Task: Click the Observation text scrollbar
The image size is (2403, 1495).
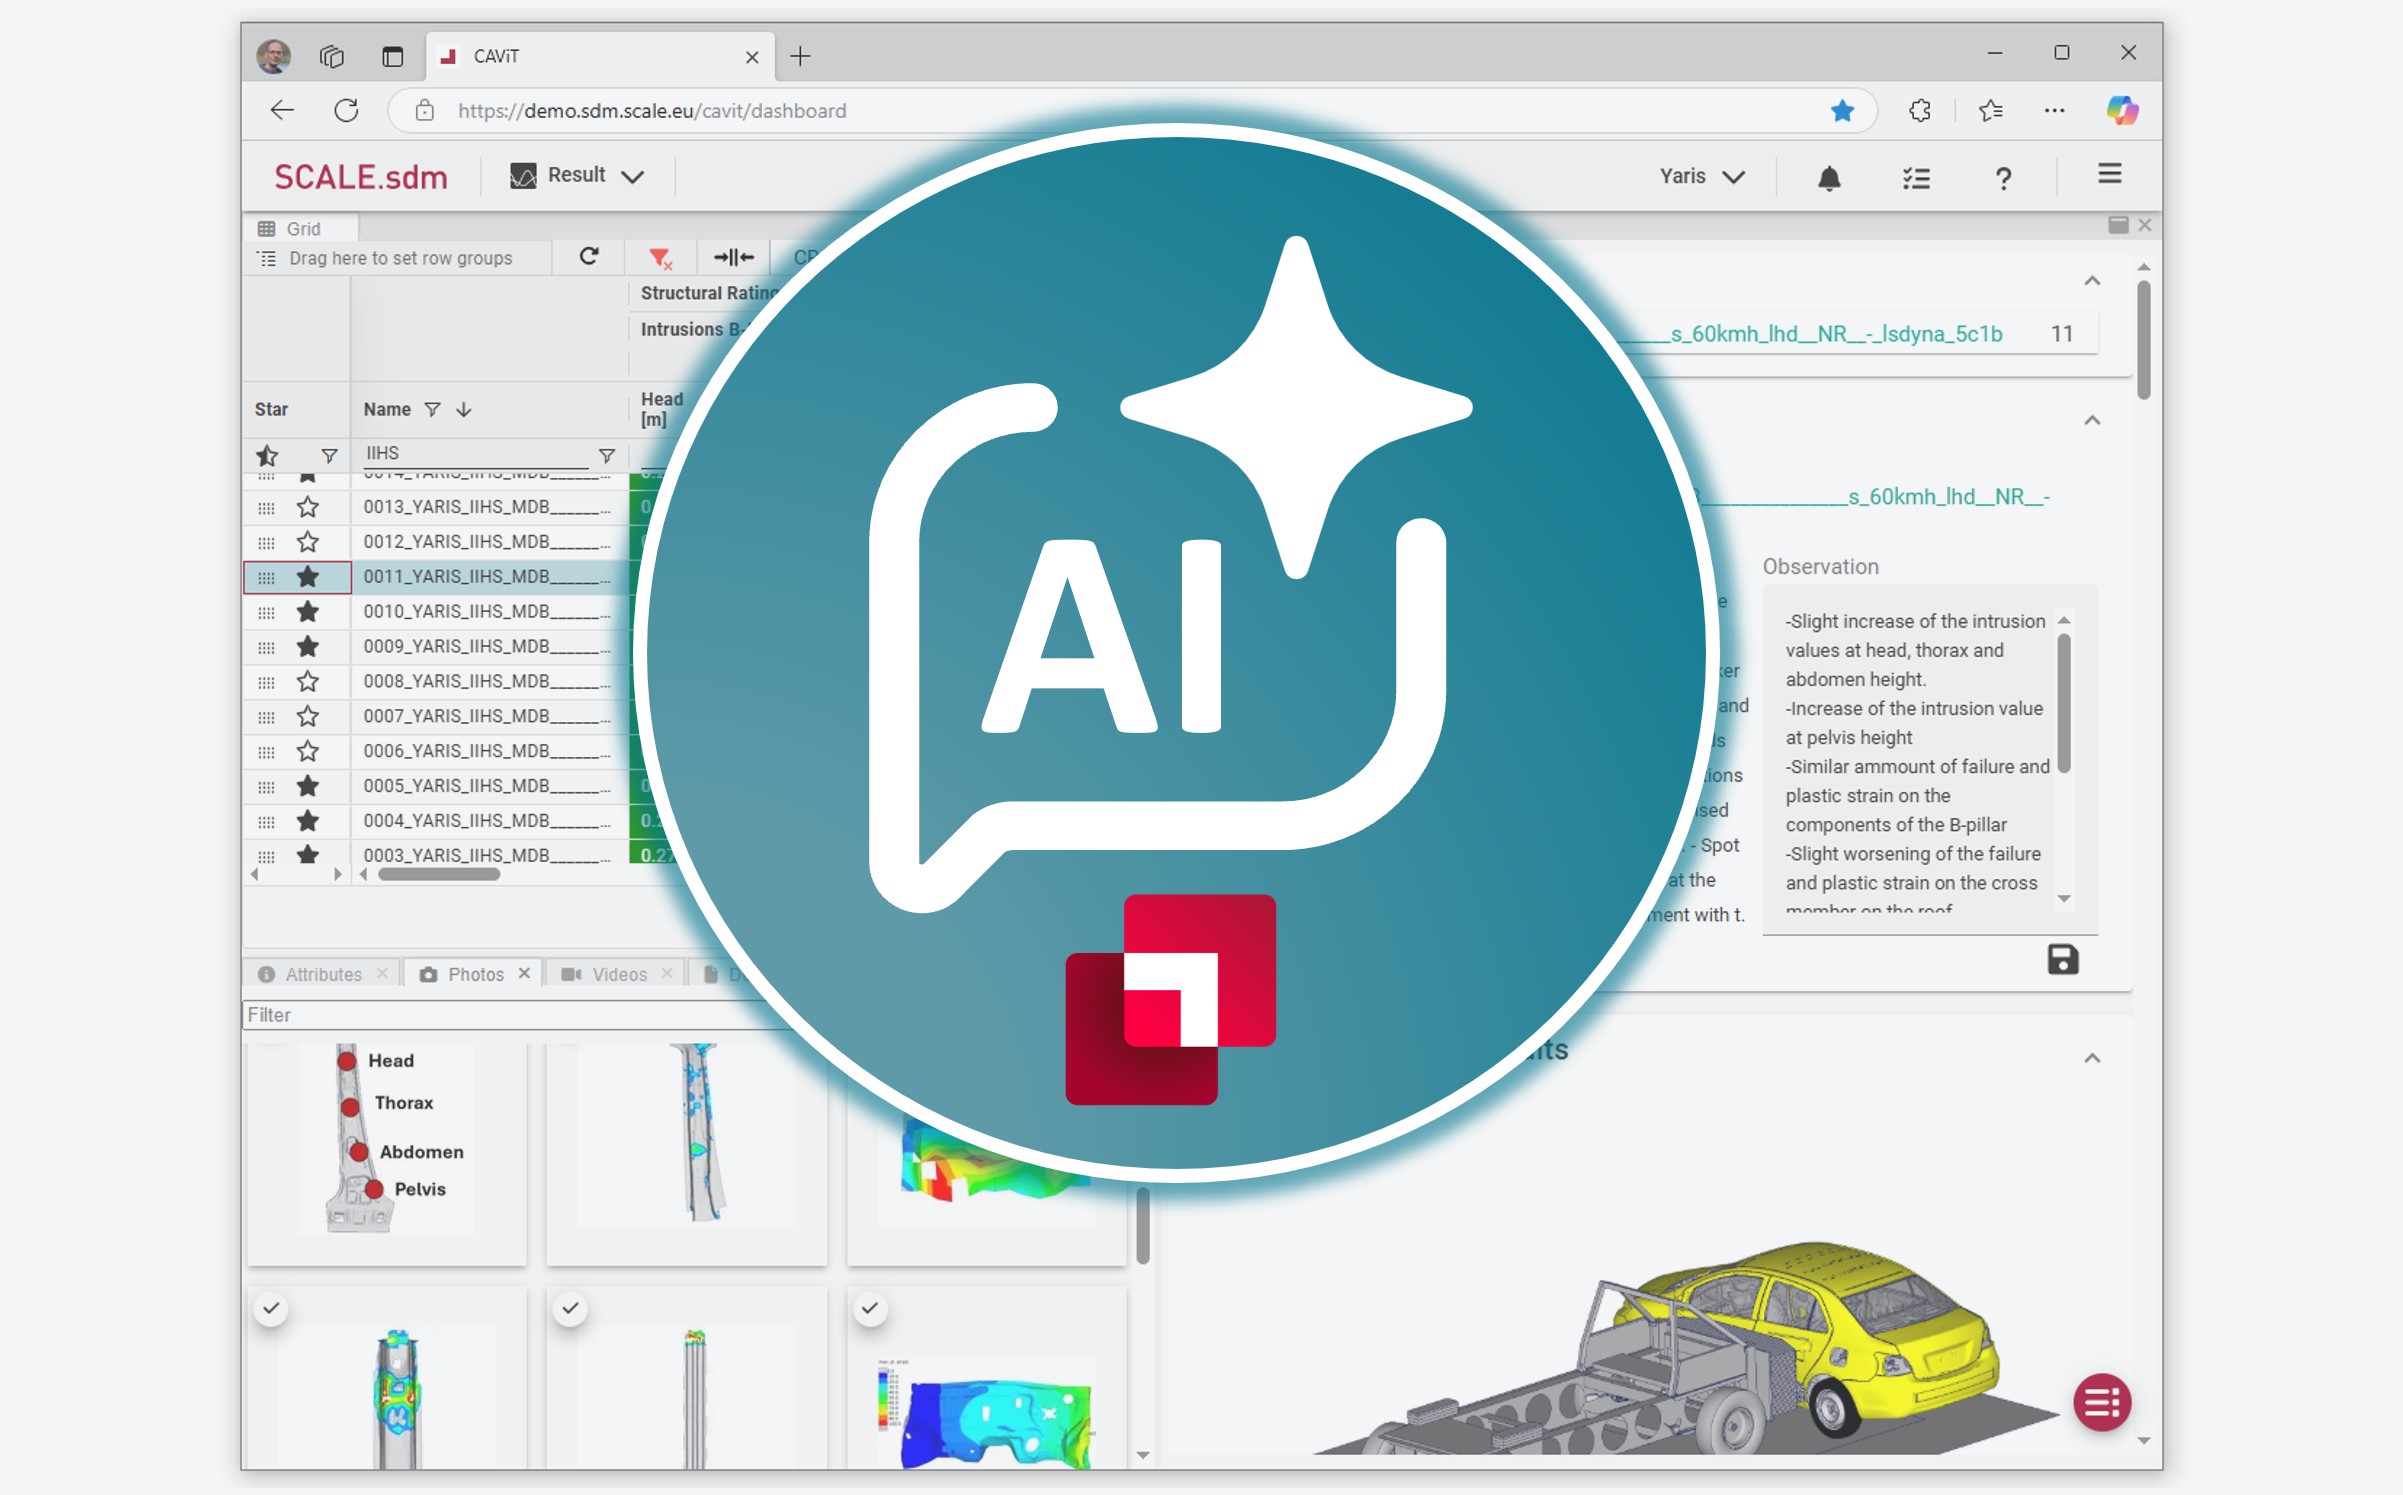Action: point(2063,704)
